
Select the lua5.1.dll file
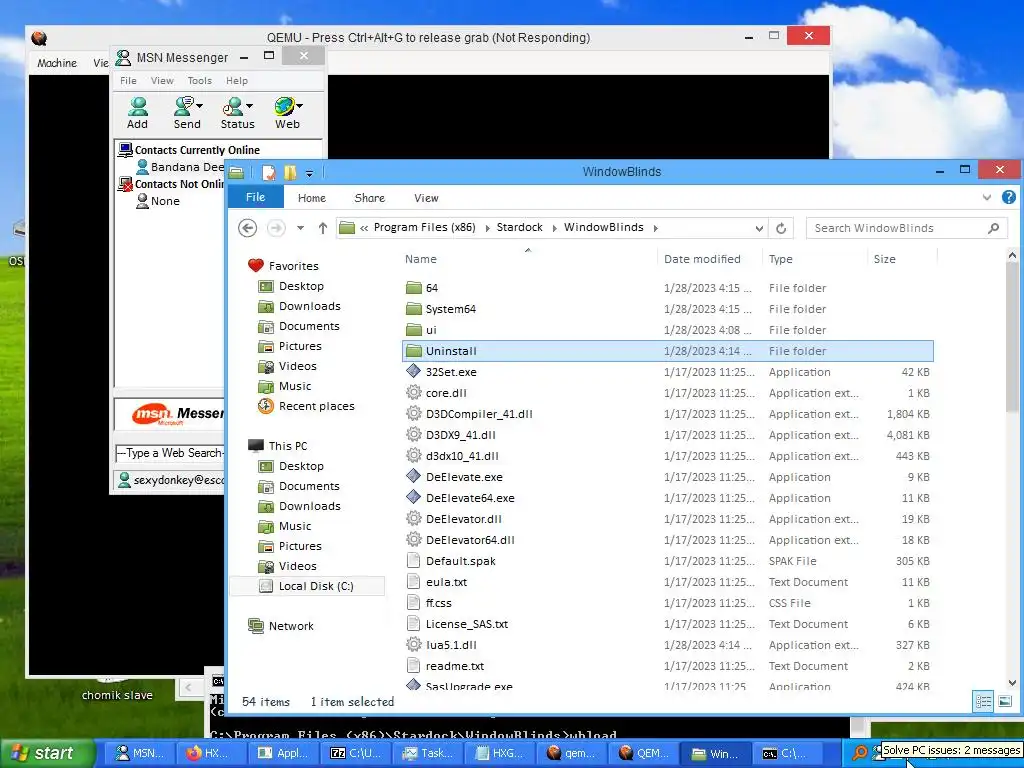[x=667, y=645]
